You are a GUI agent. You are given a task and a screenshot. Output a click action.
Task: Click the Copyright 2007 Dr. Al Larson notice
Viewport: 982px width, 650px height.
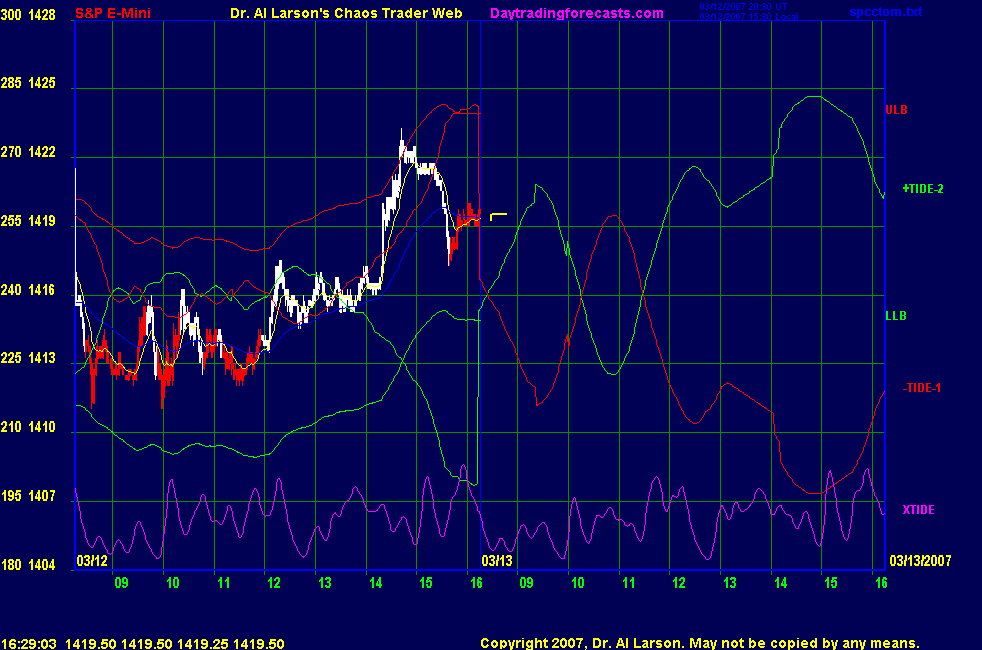tap(699, 644)
